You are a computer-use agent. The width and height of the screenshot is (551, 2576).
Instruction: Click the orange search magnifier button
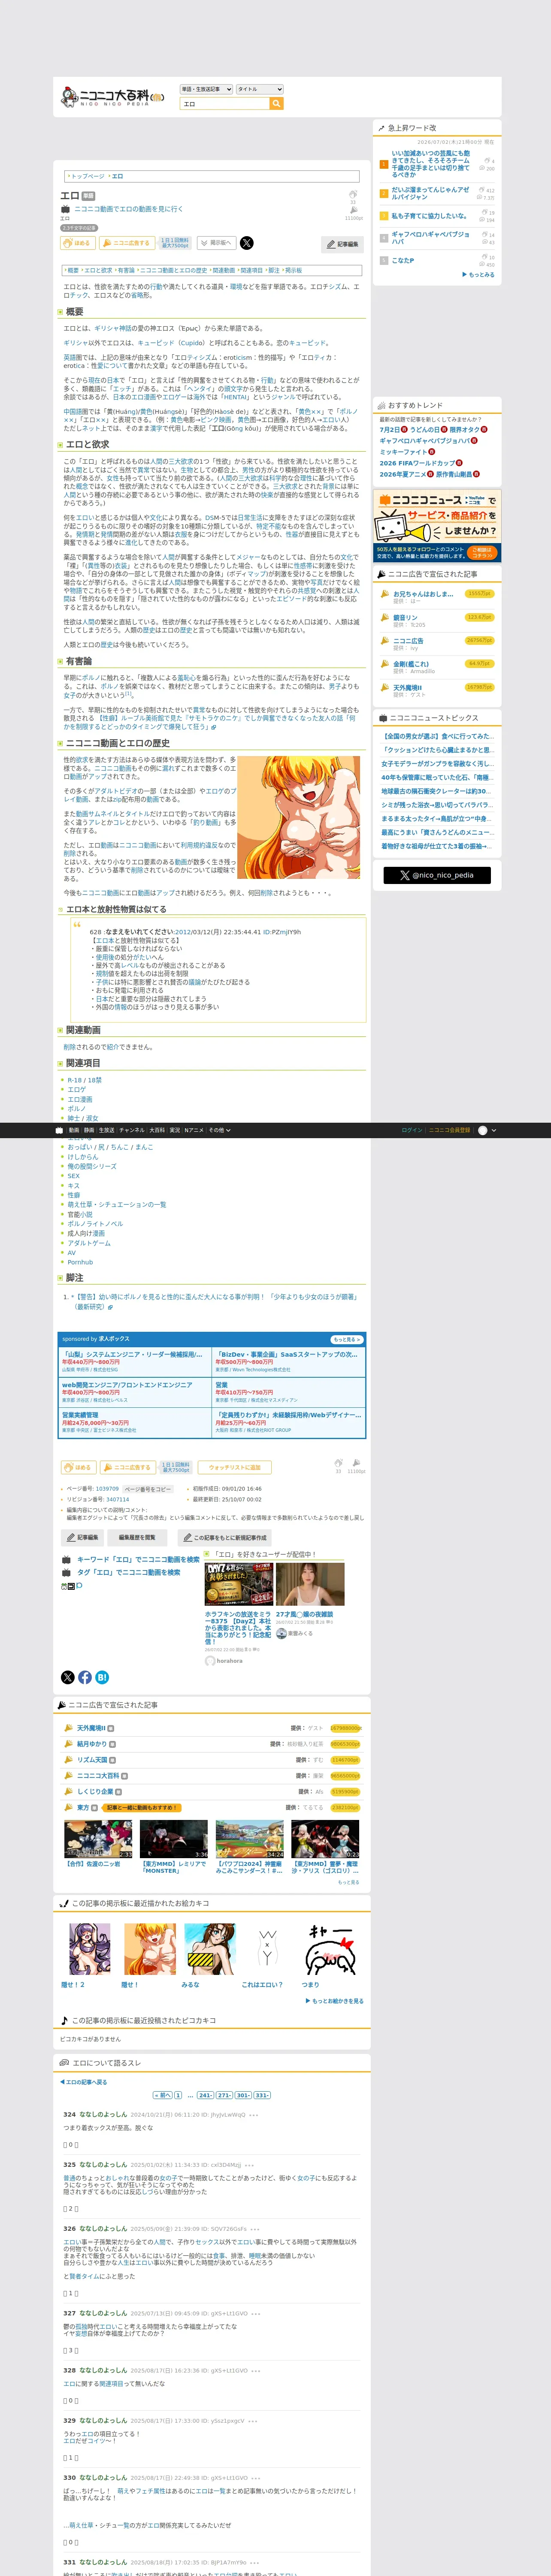coord(276,104)
